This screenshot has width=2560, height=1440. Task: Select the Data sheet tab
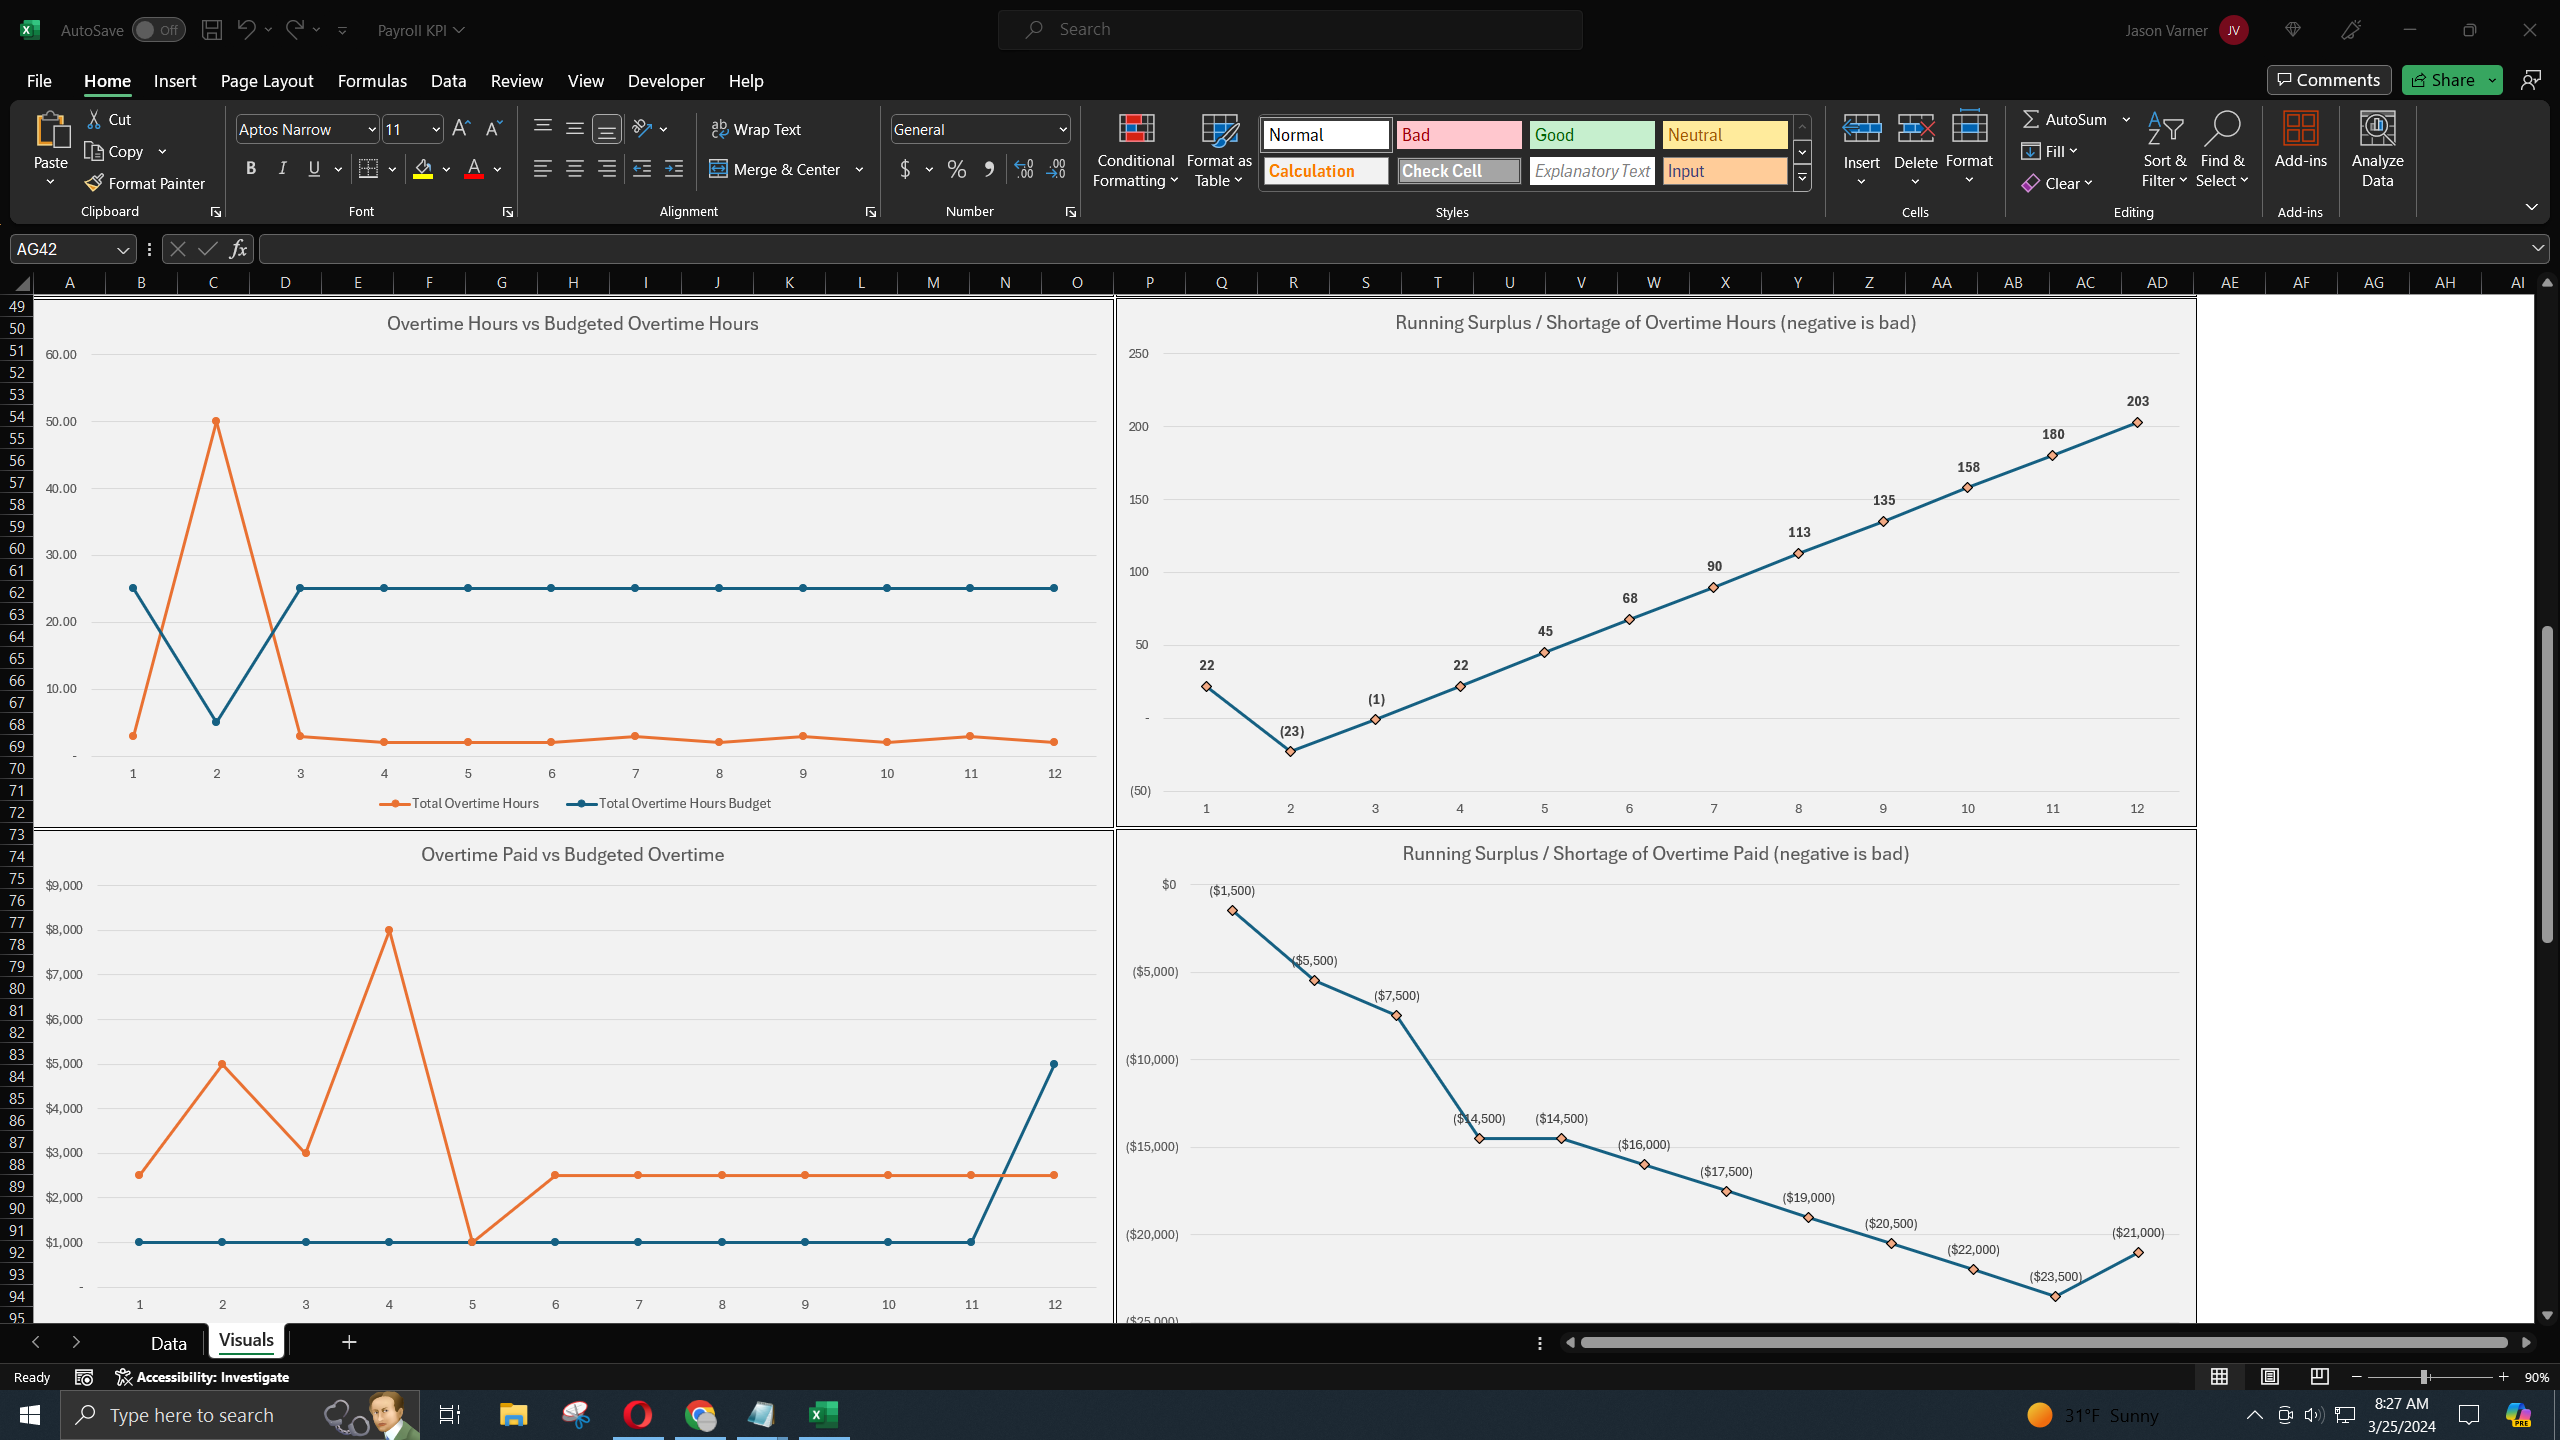(x=168, y=1343)
